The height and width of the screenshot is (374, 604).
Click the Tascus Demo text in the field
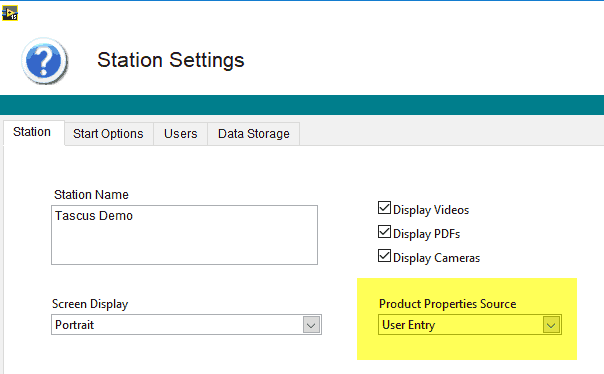[x=94, y=216]
